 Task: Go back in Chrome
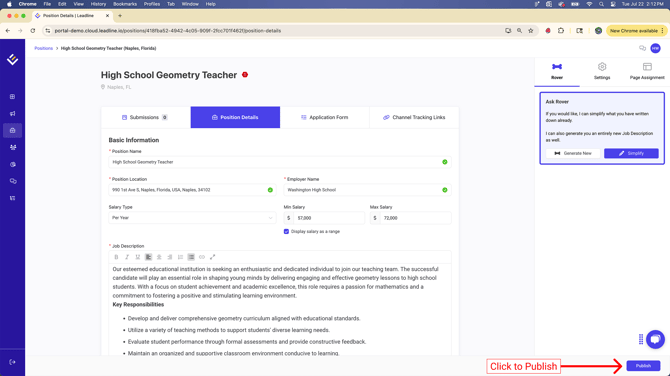coord(8,31)
